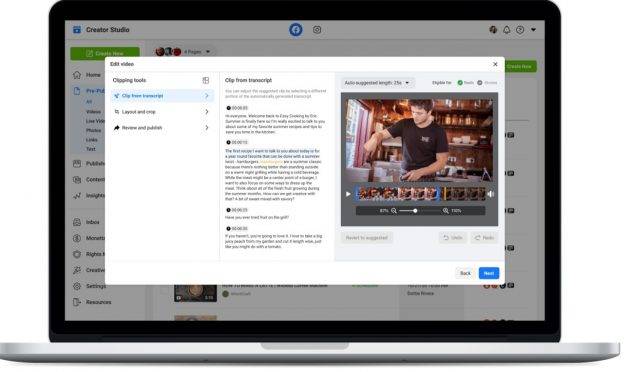640x372 pixels.
Task: Open the account dropdown arrow in header
Action: pyautogui.click(x=533, y=30)
